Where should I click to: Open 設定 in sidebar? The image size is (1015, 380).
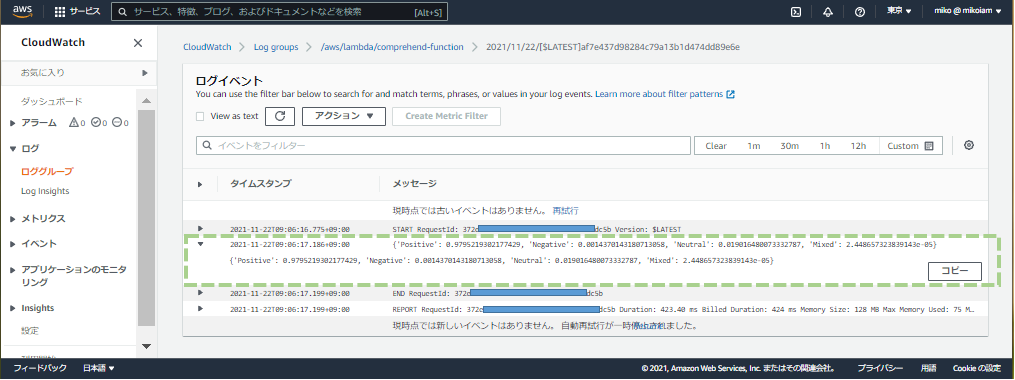tap(30, 331)
